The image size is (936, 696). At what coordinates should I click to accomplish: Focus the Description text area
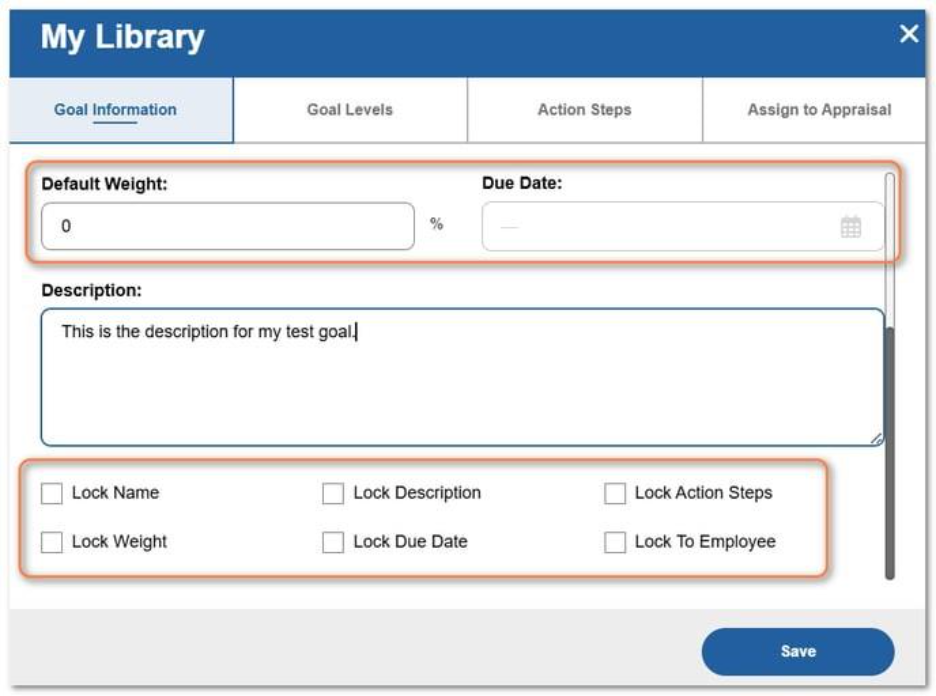pyautogui.click(x=463, y=377)
